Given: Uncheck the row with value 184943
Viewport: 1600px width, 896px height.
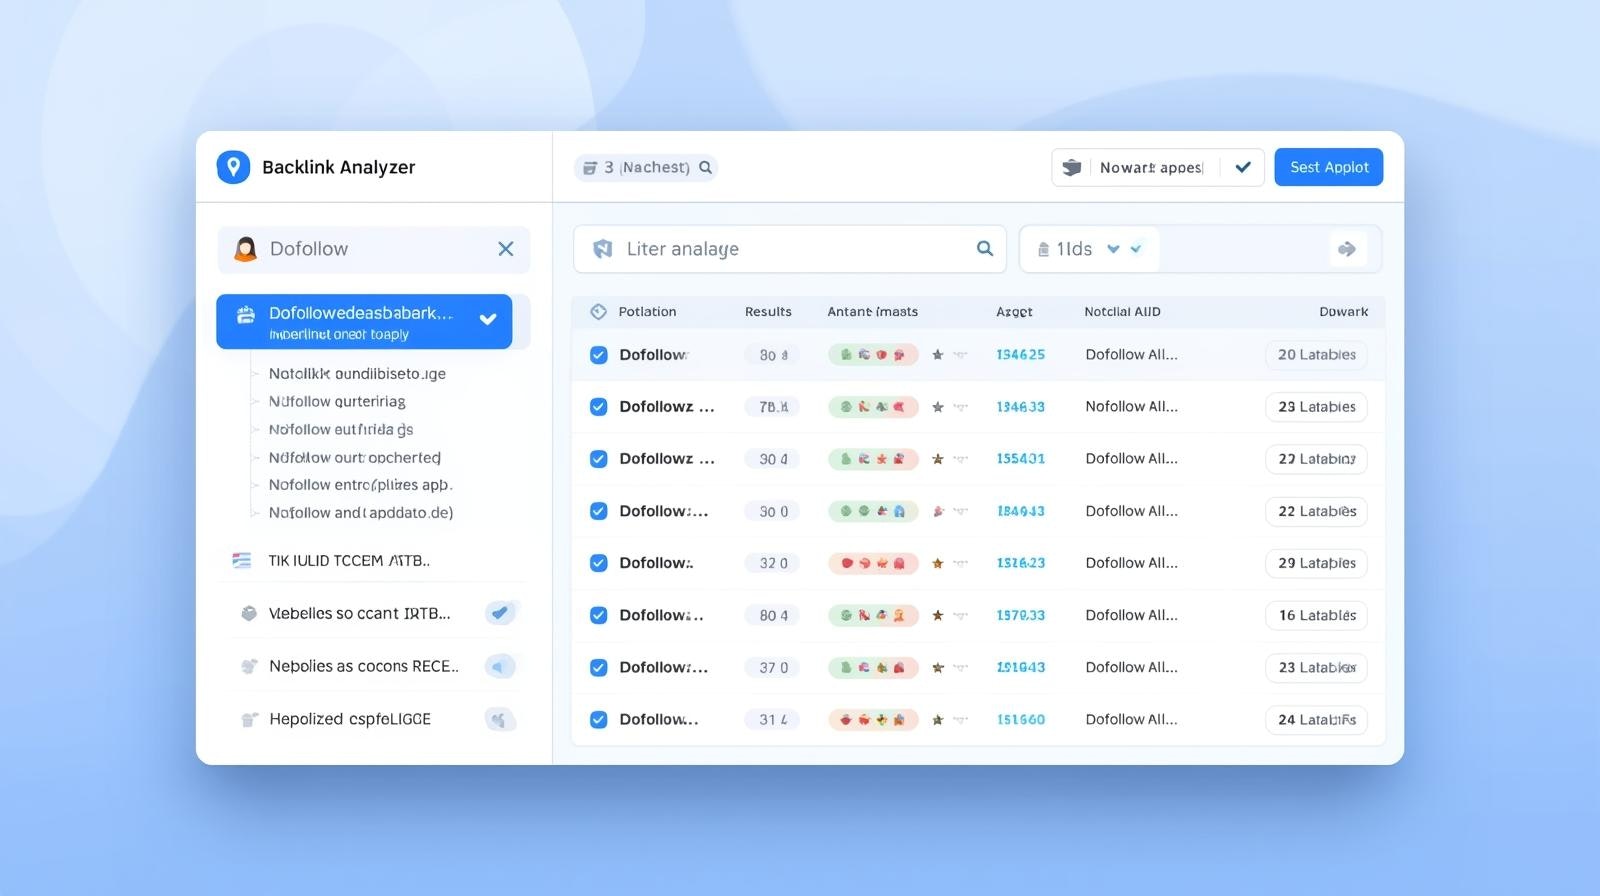Looking at the screenshot, I should [598, 511].
